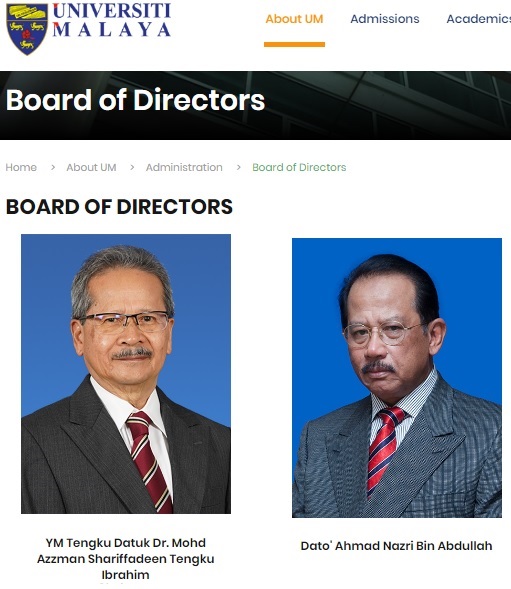The width and height of the screenshot is (511, 589).
Task: Open Tengku Mohd Azzman's portrait photo
Action: (x=126, y=374)
